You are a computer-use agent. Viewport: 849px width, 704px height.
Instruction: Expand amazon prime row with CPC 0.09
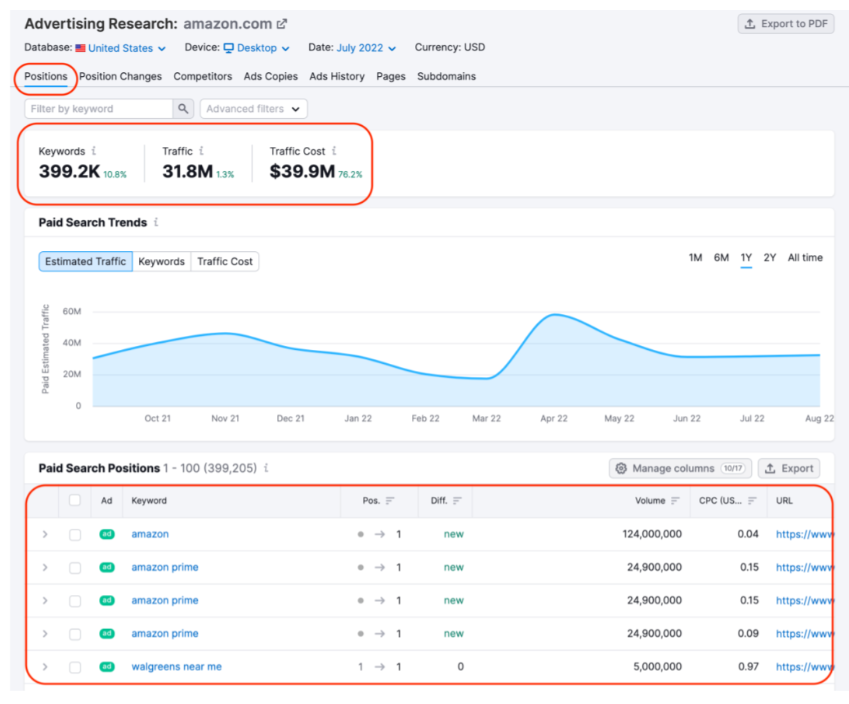45,634
